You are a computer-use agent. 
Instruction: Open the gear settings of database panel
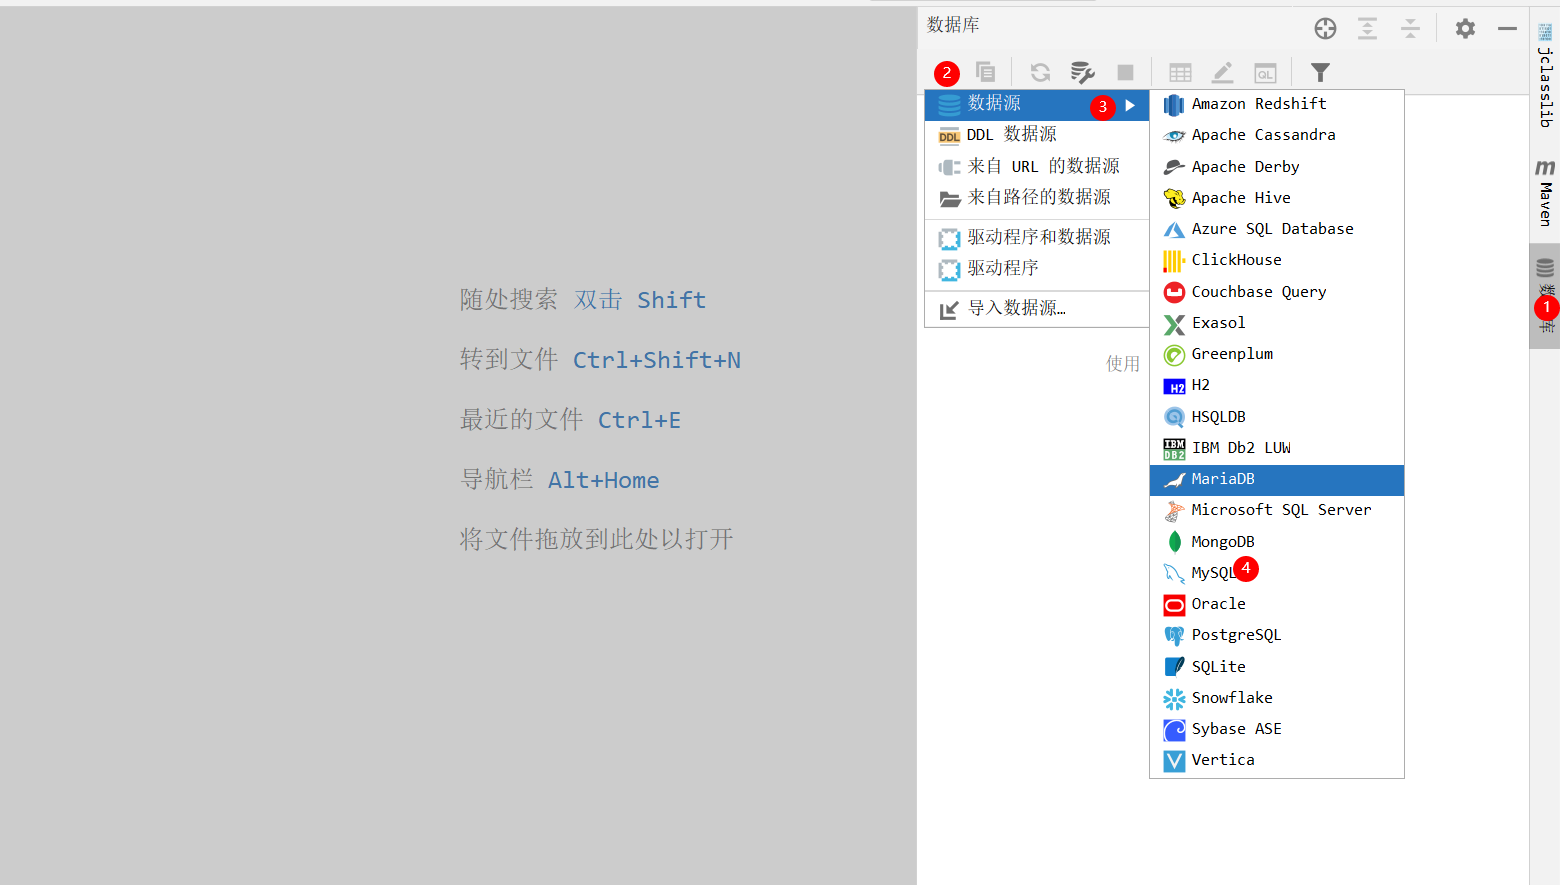coord(1465,29)
